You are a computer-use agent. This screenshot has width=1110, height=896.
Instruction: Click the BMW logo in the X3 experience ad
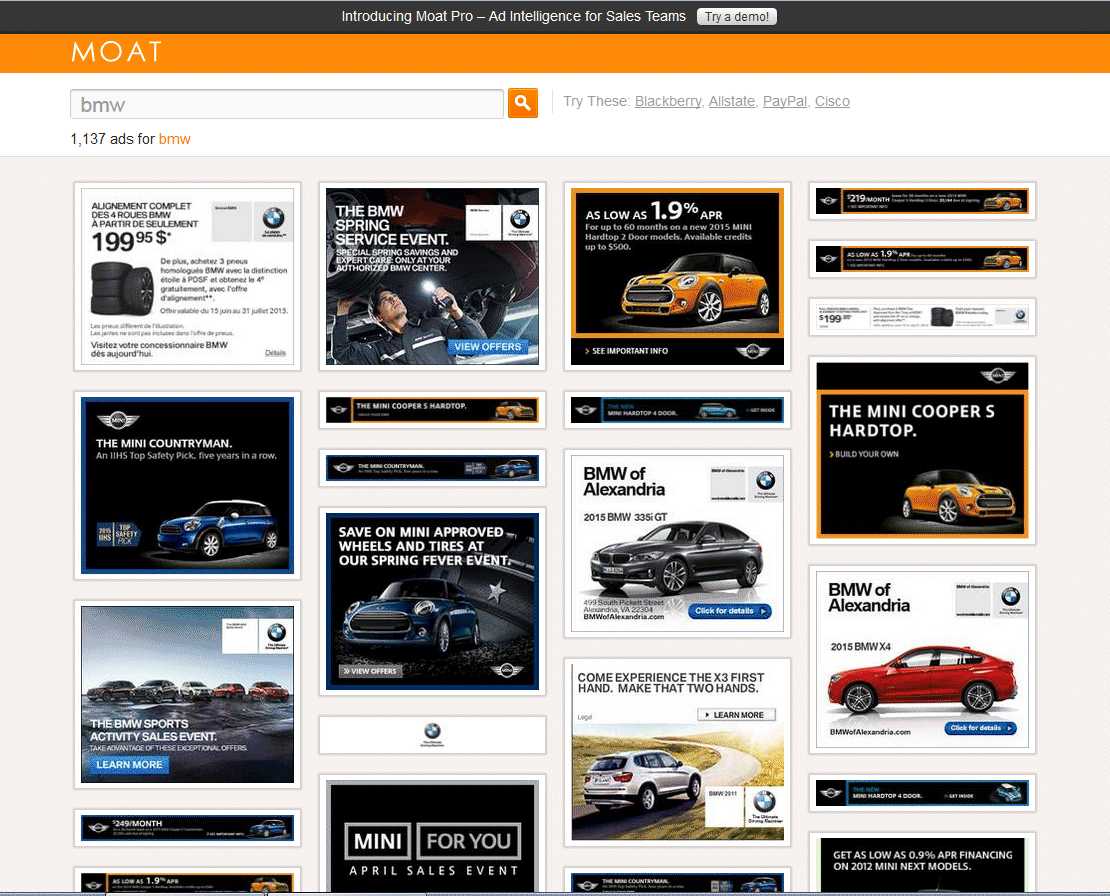coord(764,802)
